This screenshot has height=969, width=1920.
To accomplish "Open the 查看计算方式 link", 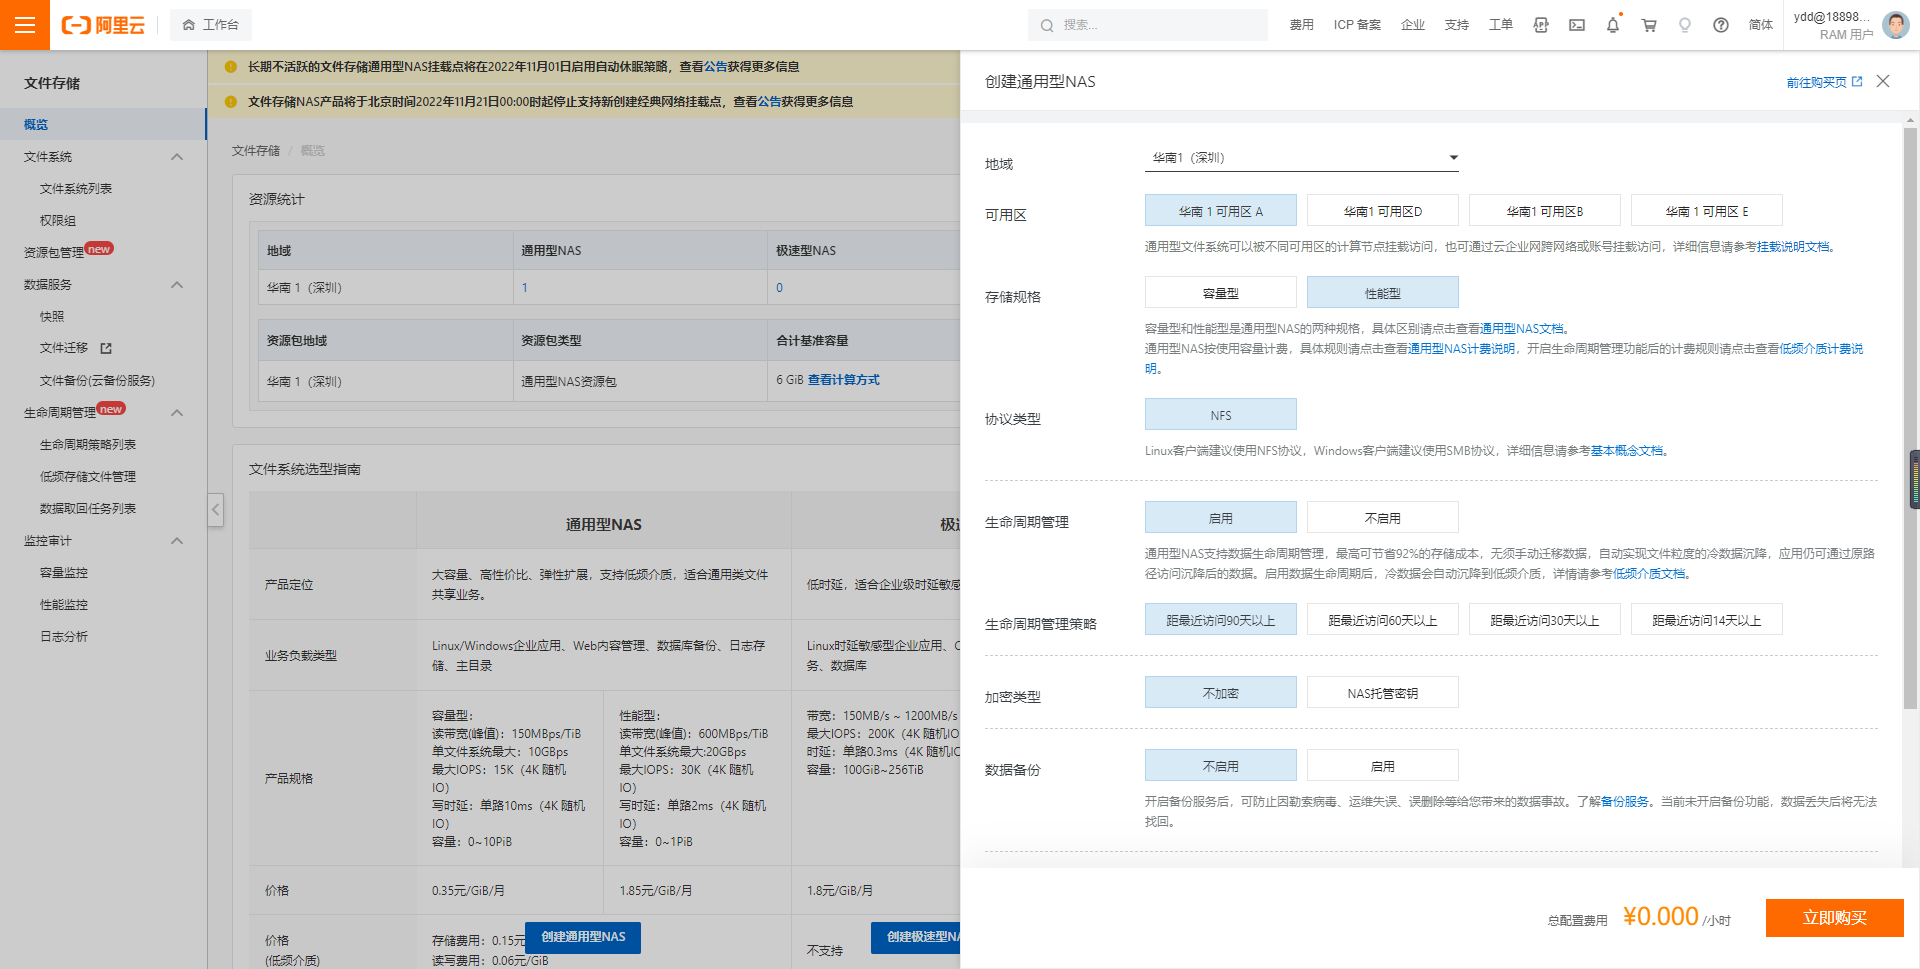I will (x=844, y=380).
